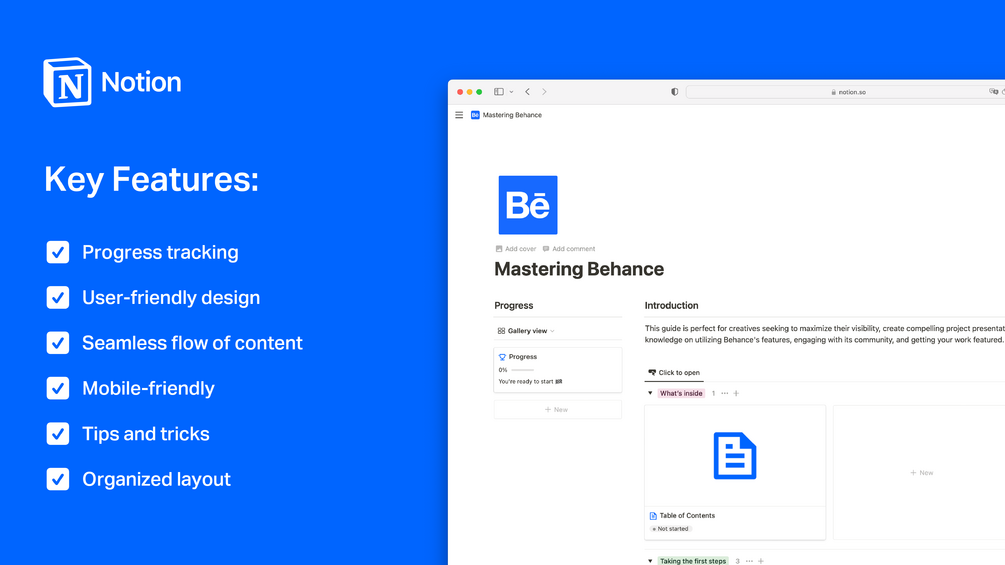Click the Key Features heading
Image resolution: width=1005 pixels, height=565 pixels.
pos(151,179)
